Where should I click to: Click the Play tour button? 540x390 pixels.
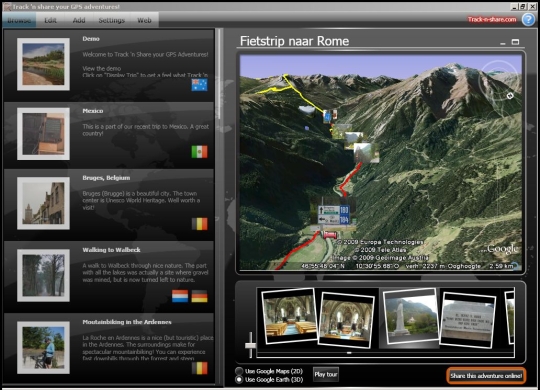(326, 374)
